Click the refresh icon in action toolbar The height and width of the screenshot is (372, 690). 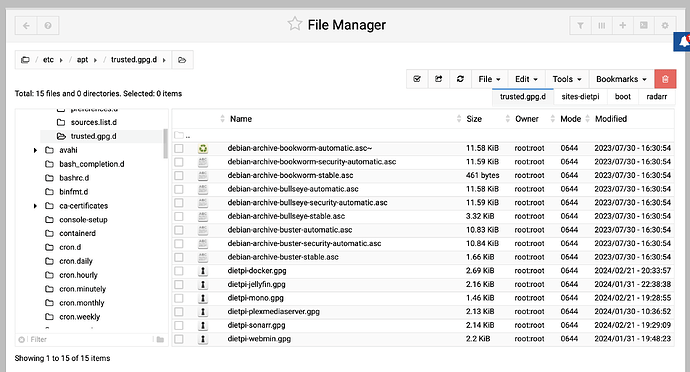tap(460, 79)
